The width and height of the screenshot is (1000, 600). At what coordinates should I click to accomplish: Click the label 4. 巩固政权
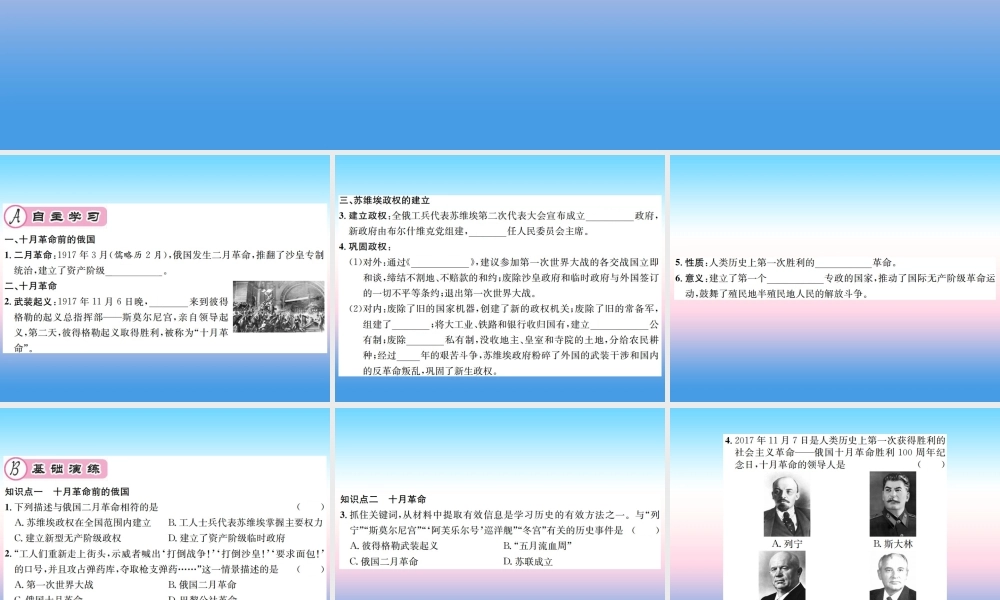click(x=365, y=247)
